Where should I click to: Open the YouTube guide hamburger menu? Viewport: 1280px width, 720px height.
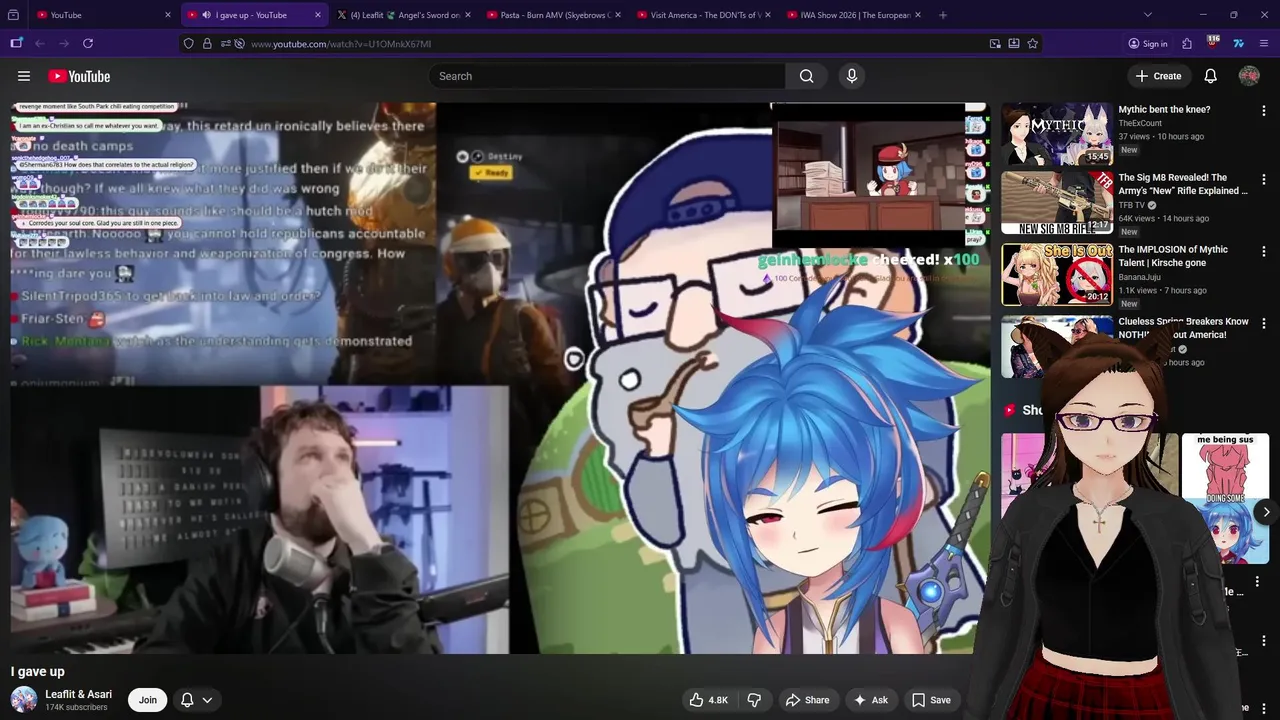pos(24,76)
